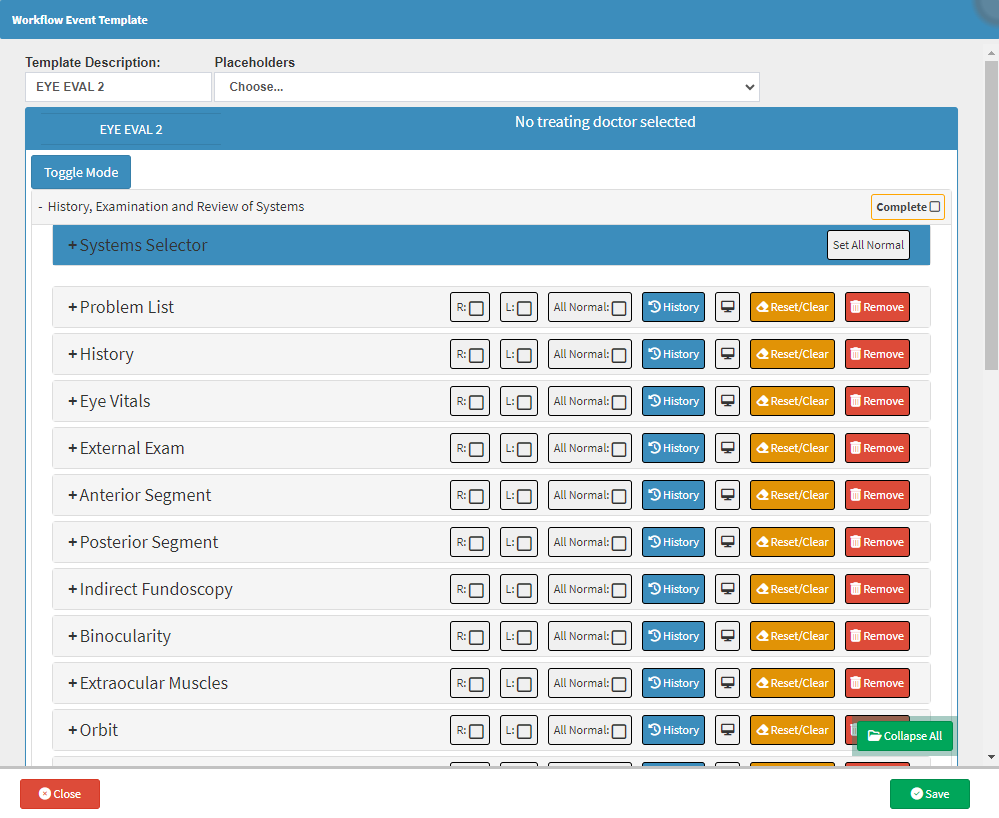Select the EYE EVAL 2 tab

131,130
